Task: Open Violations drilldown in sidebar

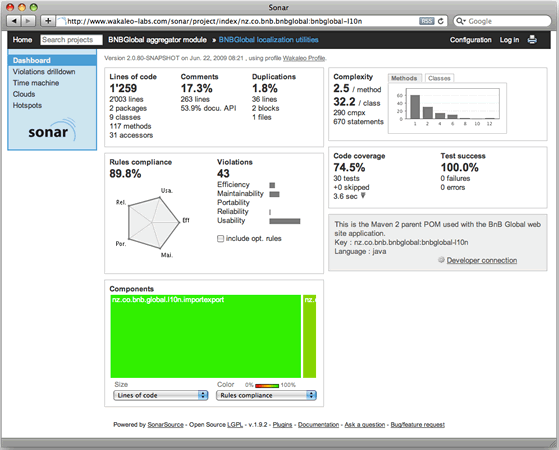Action: point(44,72)
